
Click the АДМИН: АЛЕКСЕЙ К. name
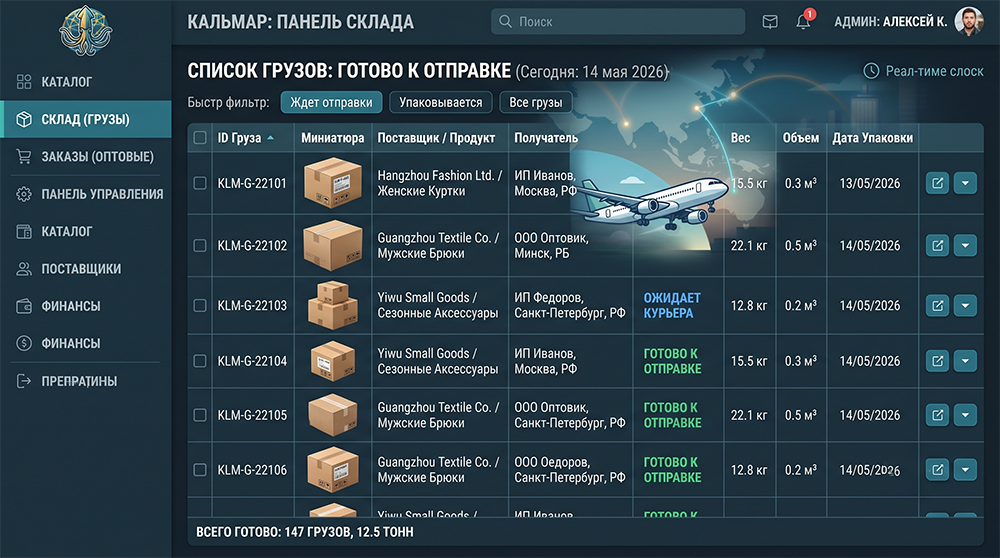890,22
